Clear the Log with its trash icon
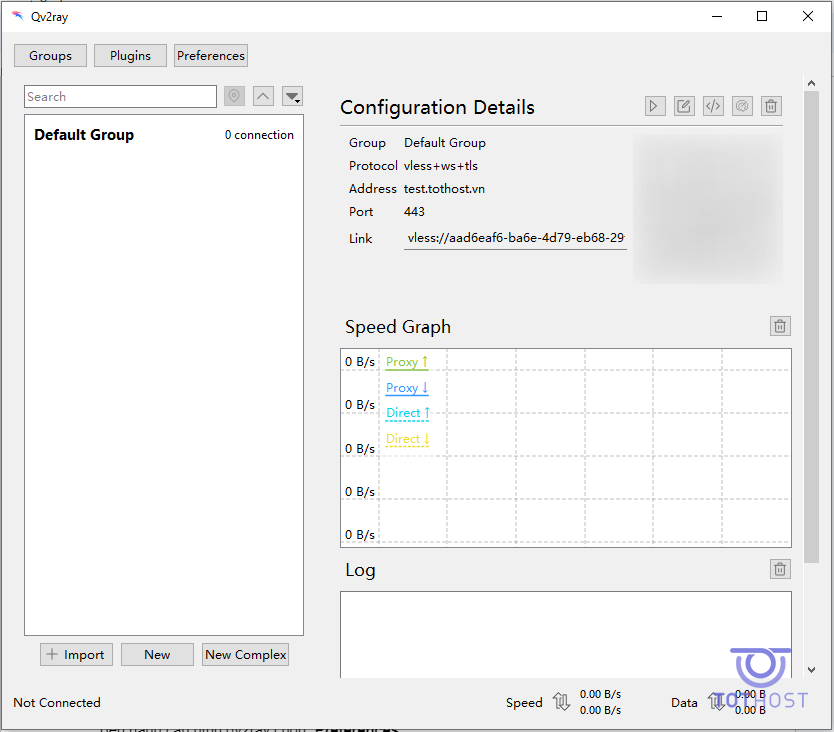 click(780, 569)
